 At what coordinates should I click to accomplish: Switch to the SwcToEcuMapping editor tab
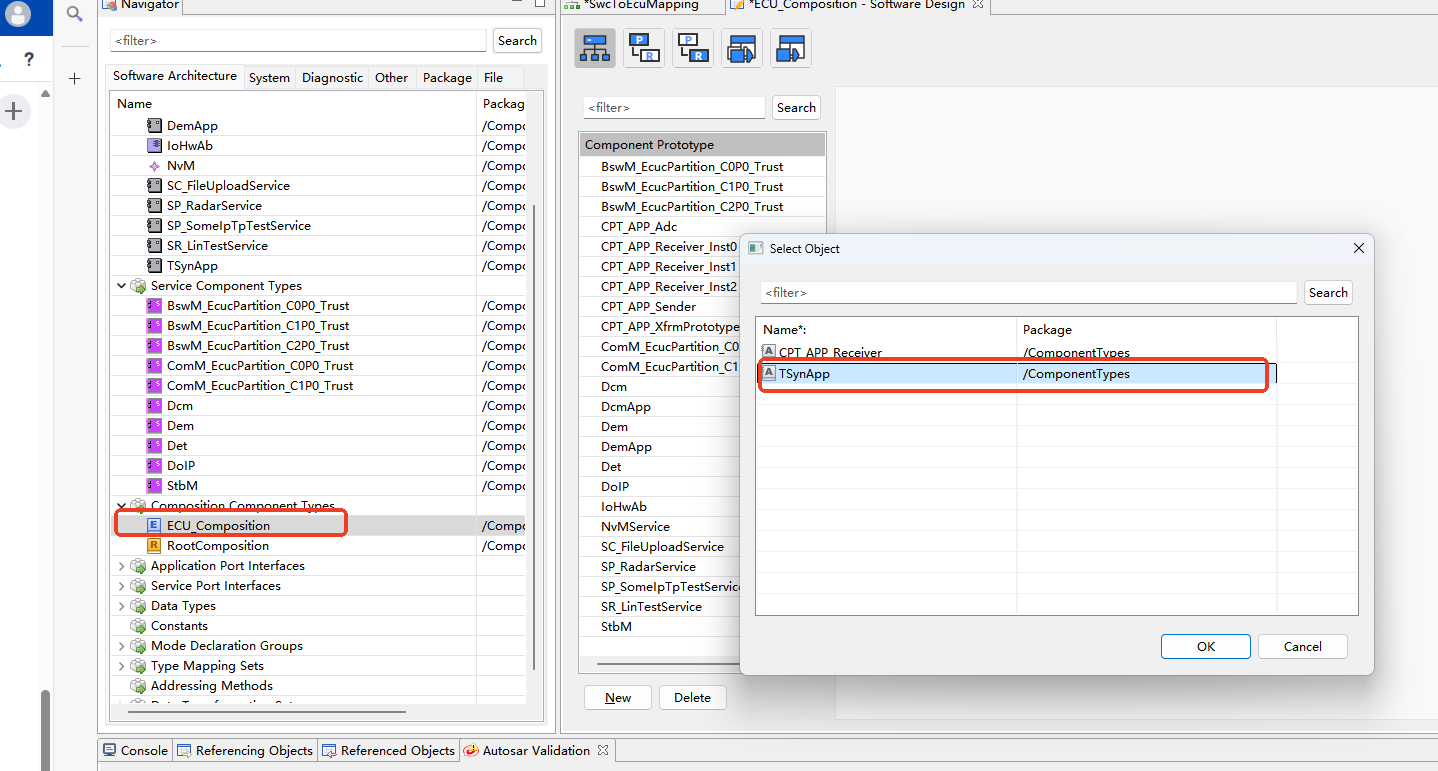641,5
